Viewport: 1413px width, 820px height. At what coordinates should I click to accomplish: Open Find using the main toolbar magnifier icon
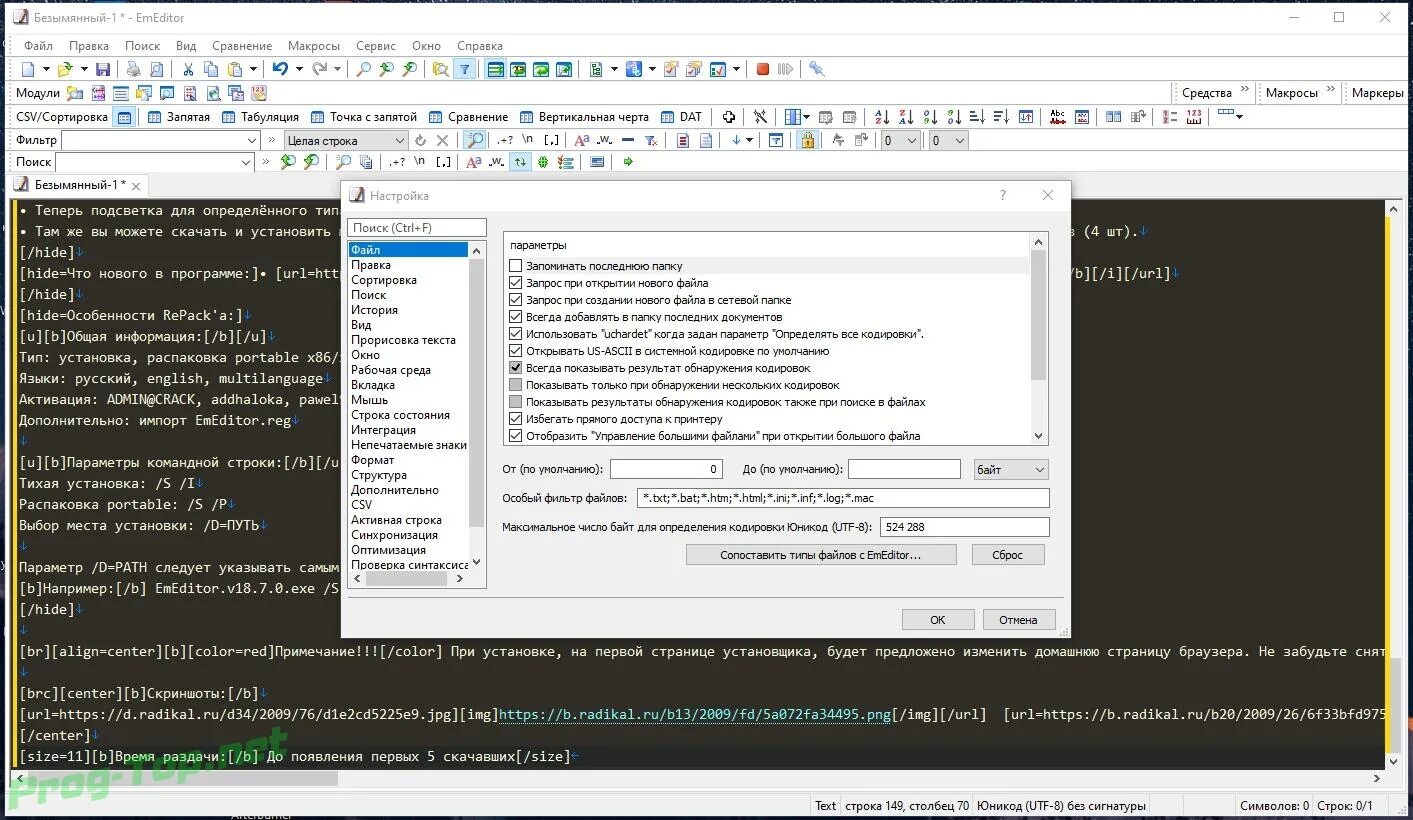click(x=363, y=69)
